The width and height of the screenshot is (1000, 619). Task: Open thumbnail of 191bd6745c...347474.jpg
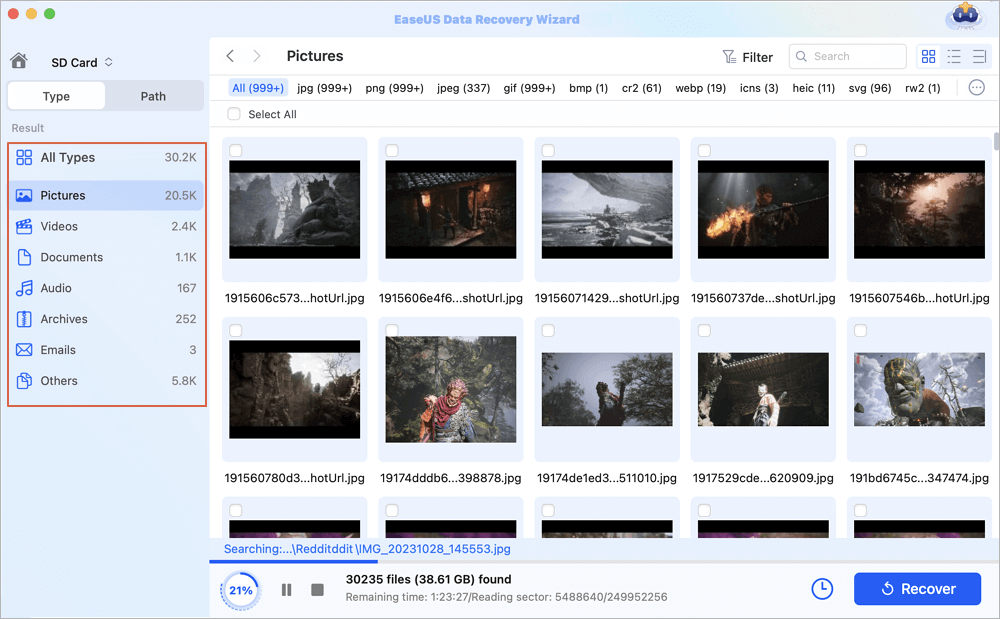920,390
